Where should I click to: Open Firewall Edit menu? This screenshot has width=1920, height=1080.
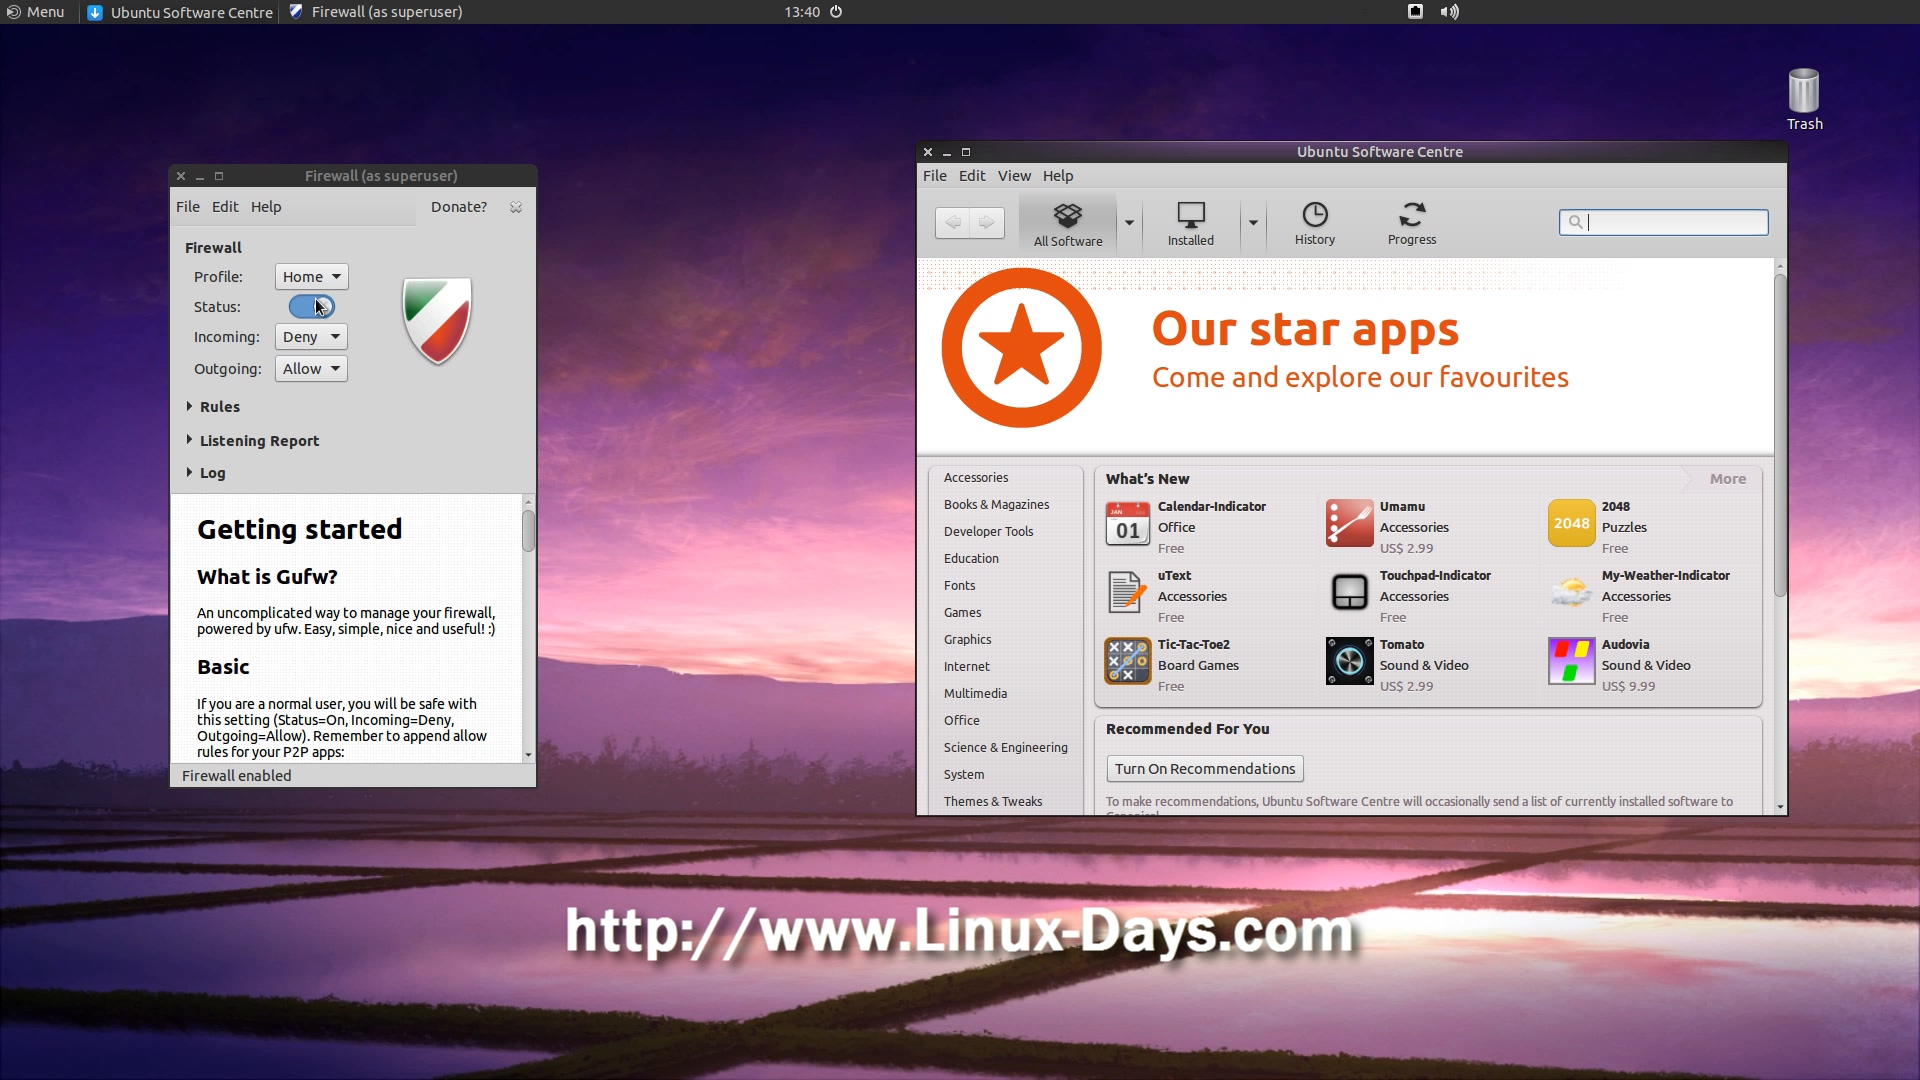[225, 207]
